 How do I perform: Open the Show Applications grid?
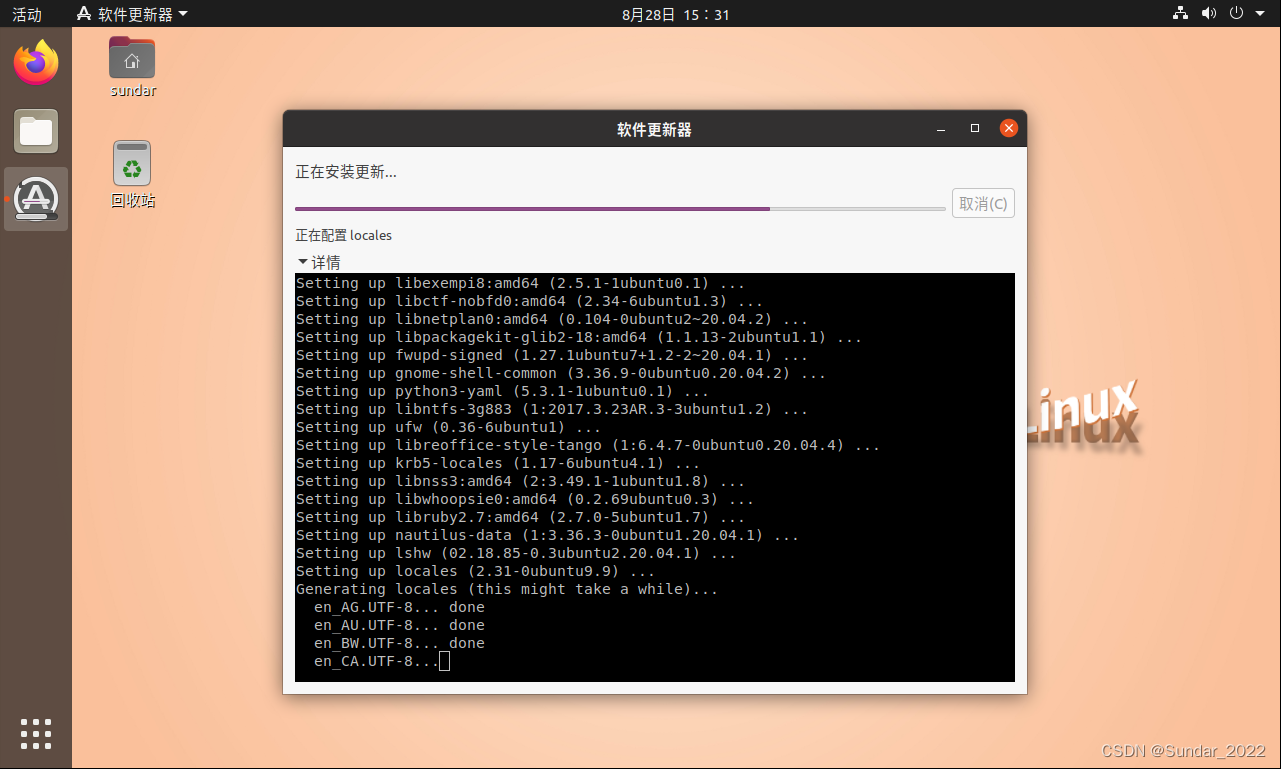35,733
